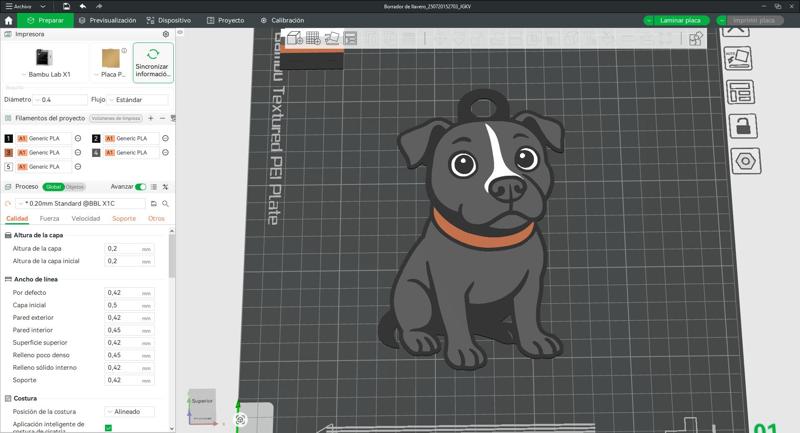This screenshot has height=433, width=800.
Task: Click the Imprimir placa button
Action: coord(754,20)
